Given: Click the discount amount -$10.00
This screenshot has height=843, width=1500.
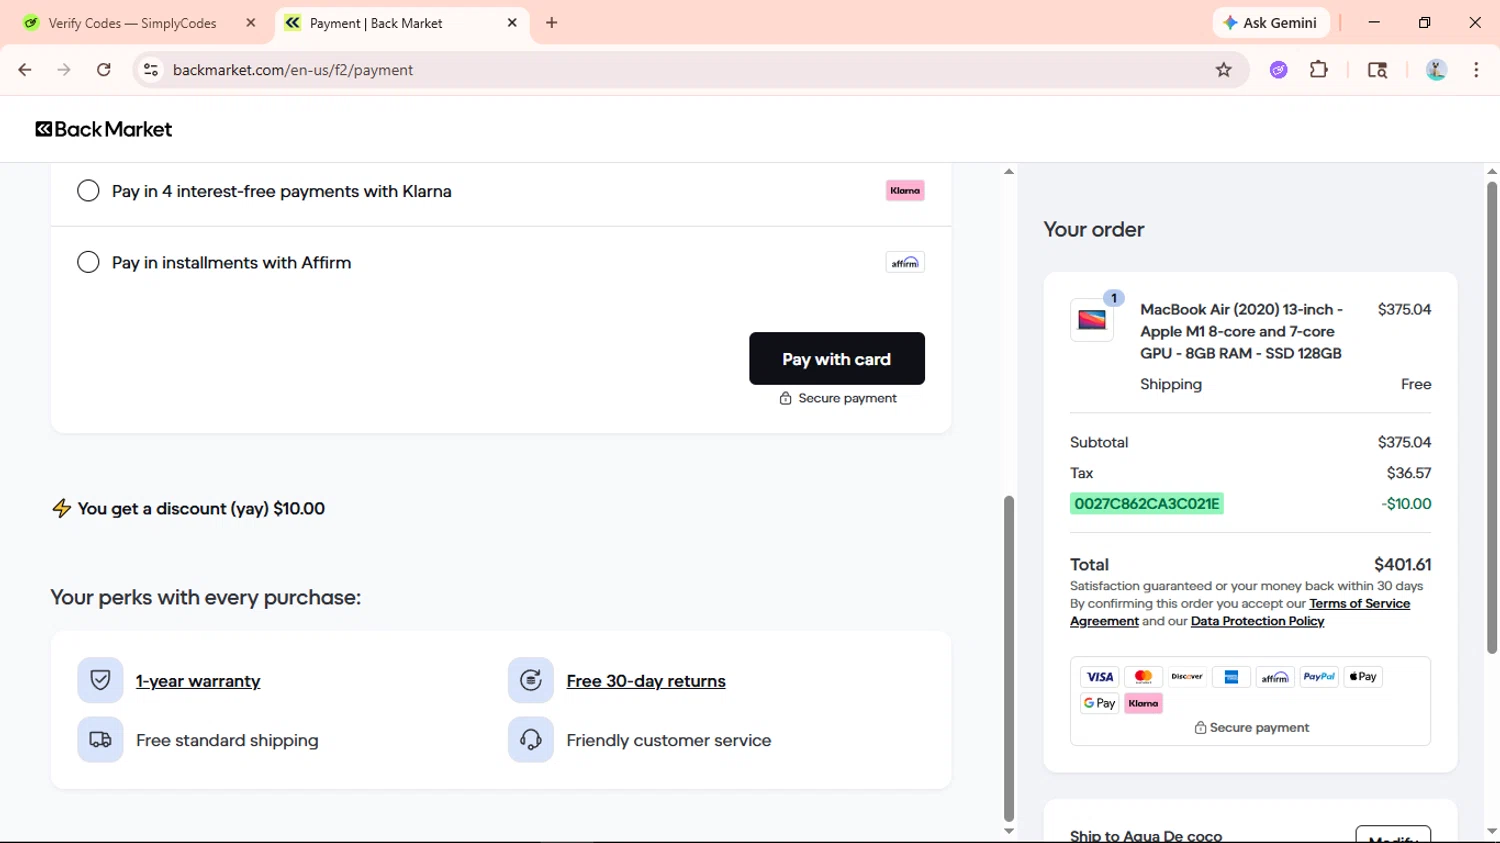Looking at the screenshot, I should [1406, 504].
